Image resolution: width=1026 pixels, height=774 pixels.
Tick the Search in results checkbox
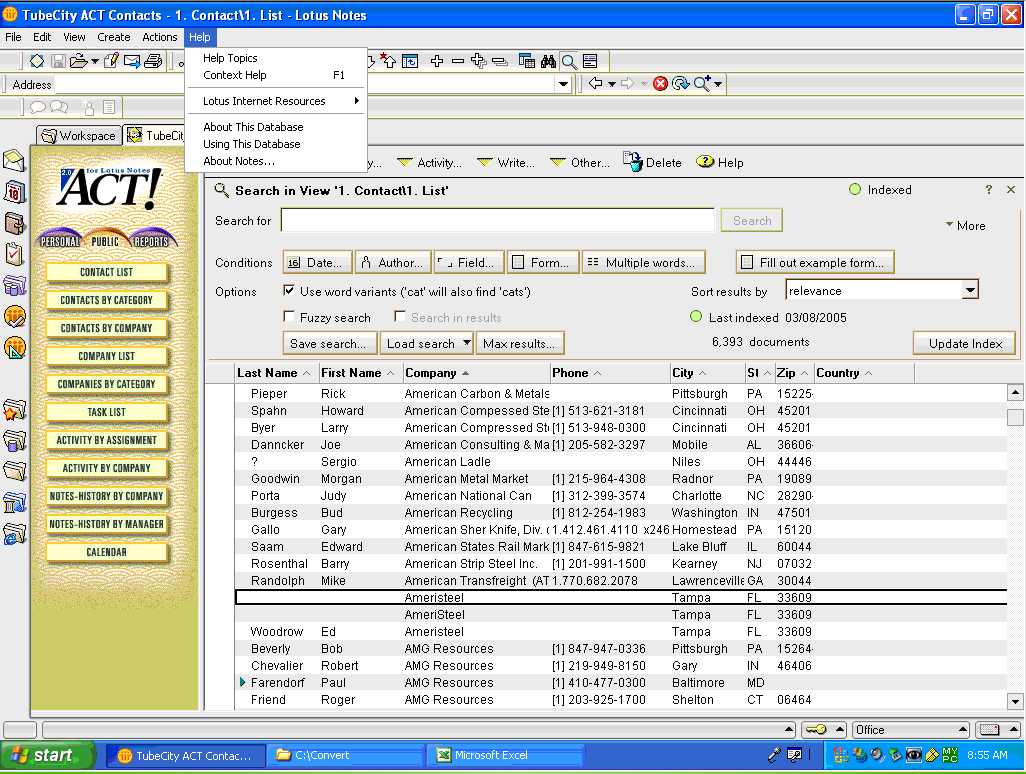tap(400, 316)
